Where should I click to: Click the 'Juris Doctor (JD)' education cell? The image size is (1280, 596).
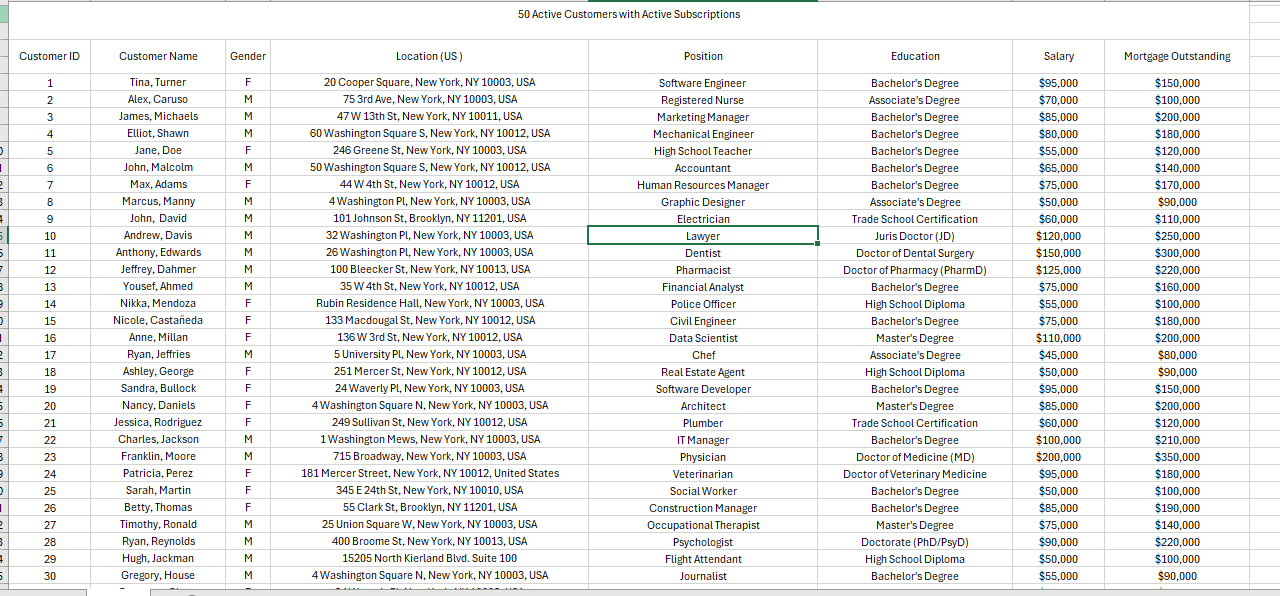[915, 236]
